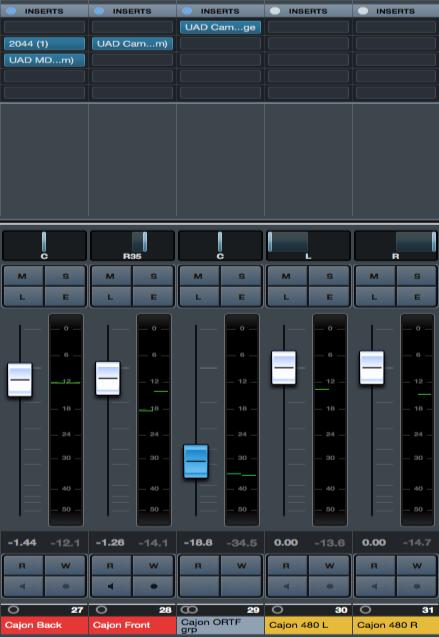
Task: Select the Cajon 480 L channel name
Action: [x=308, y=626]
